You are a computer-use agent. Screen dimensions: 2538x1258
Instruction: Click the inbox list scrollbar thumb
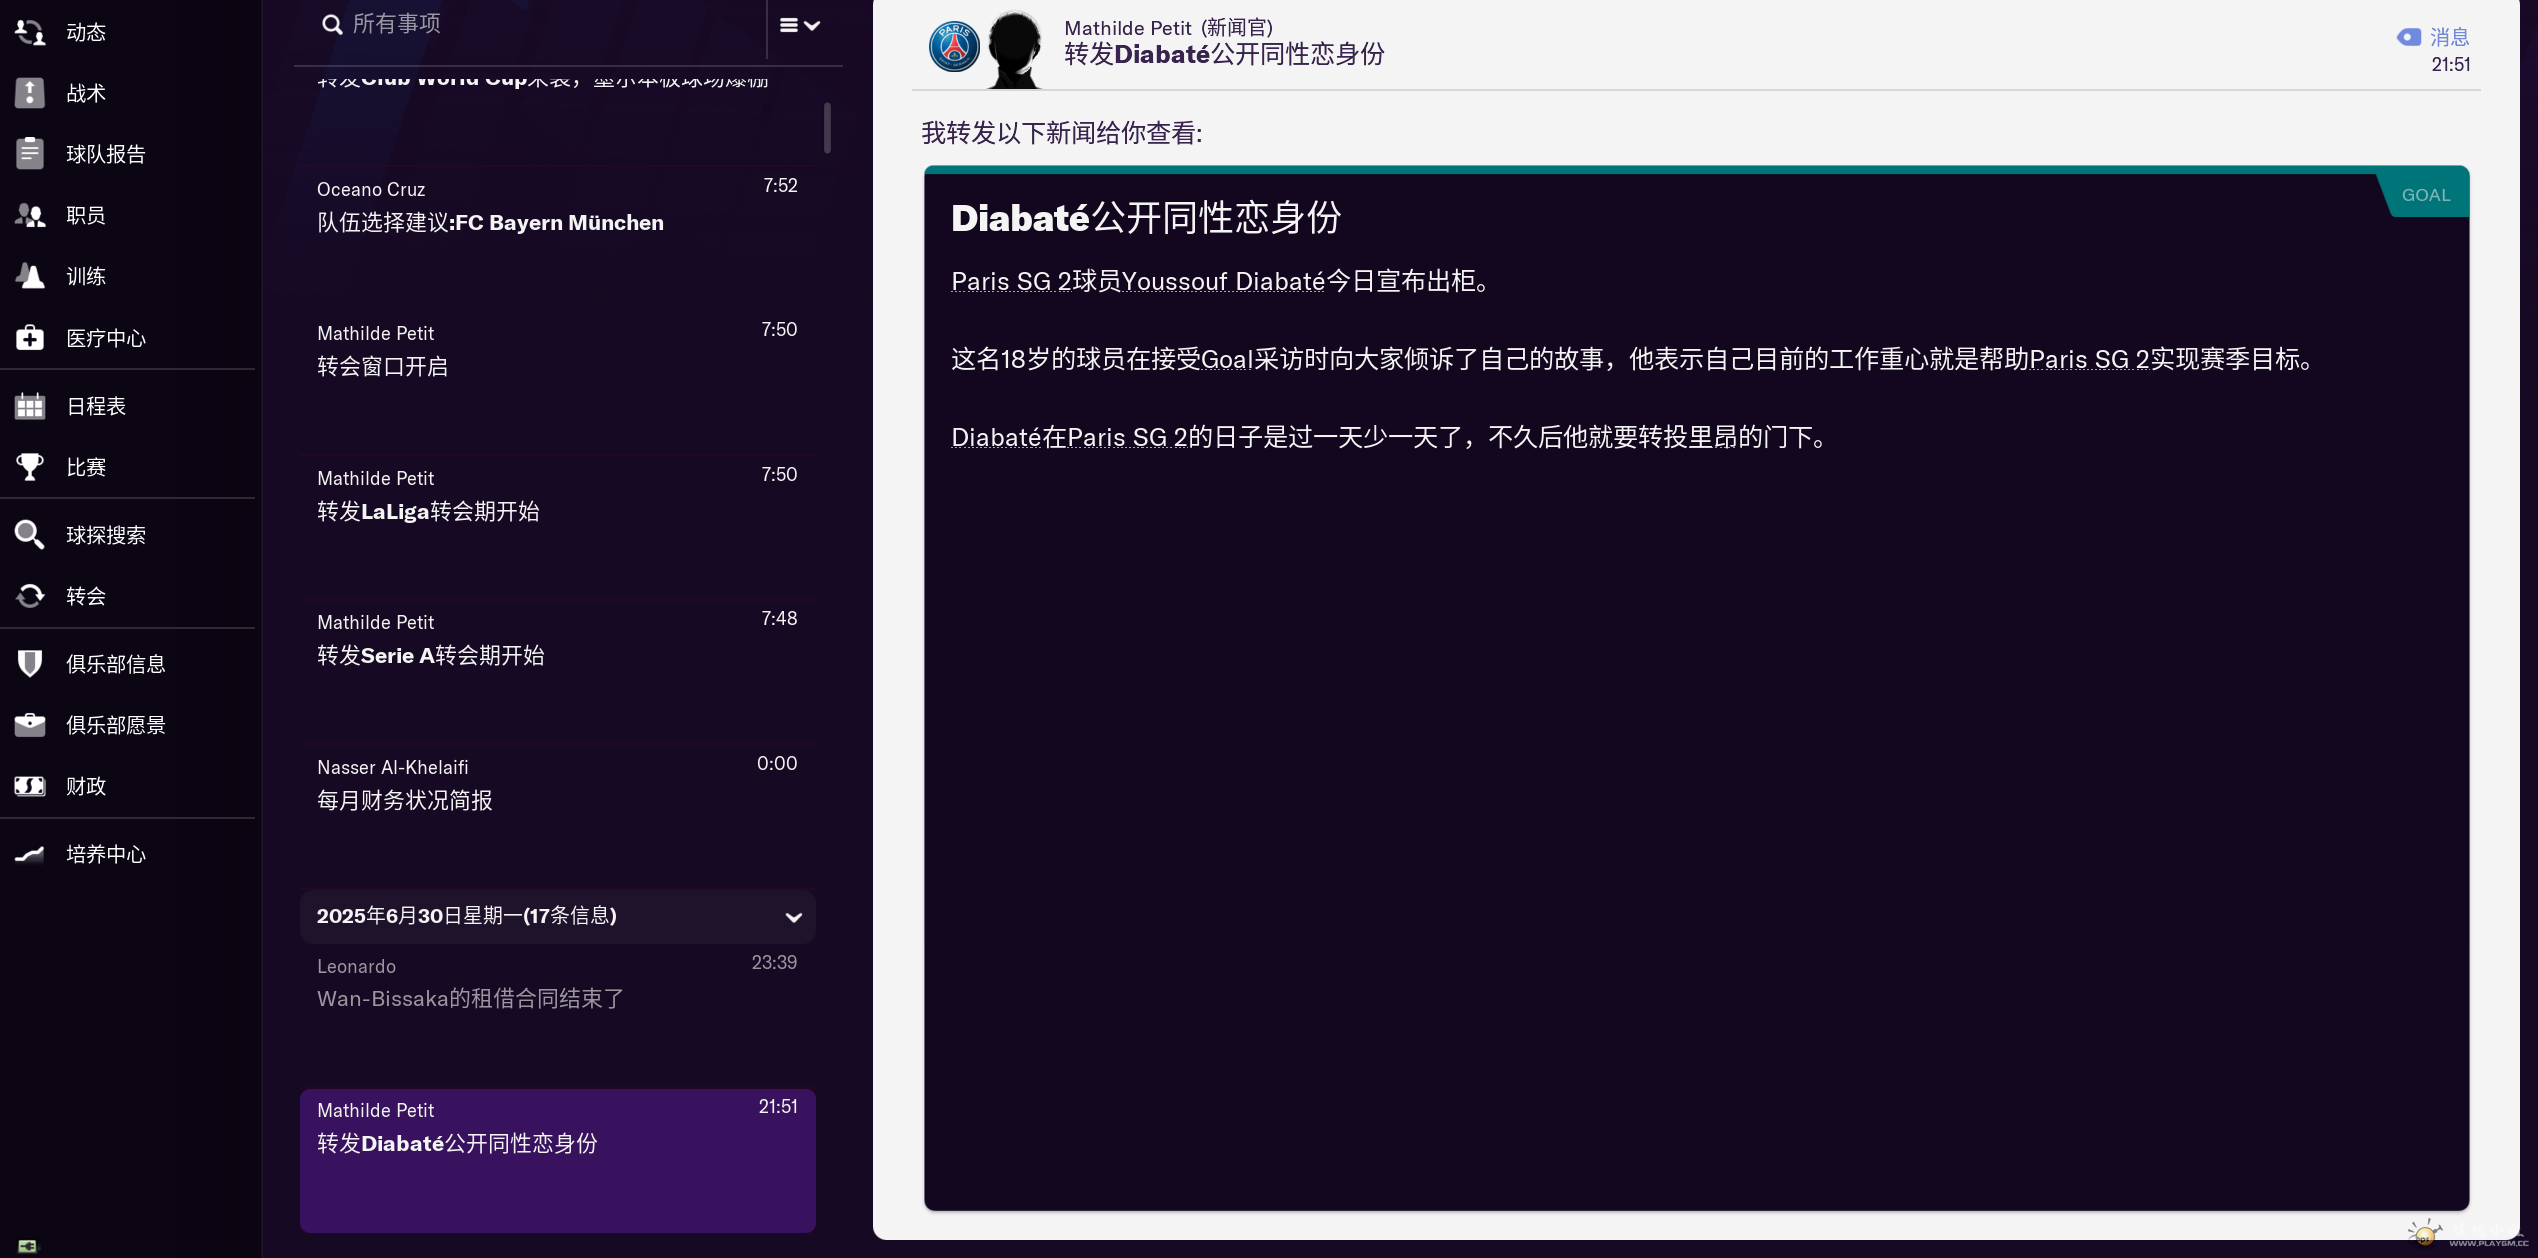click(827, 128)
